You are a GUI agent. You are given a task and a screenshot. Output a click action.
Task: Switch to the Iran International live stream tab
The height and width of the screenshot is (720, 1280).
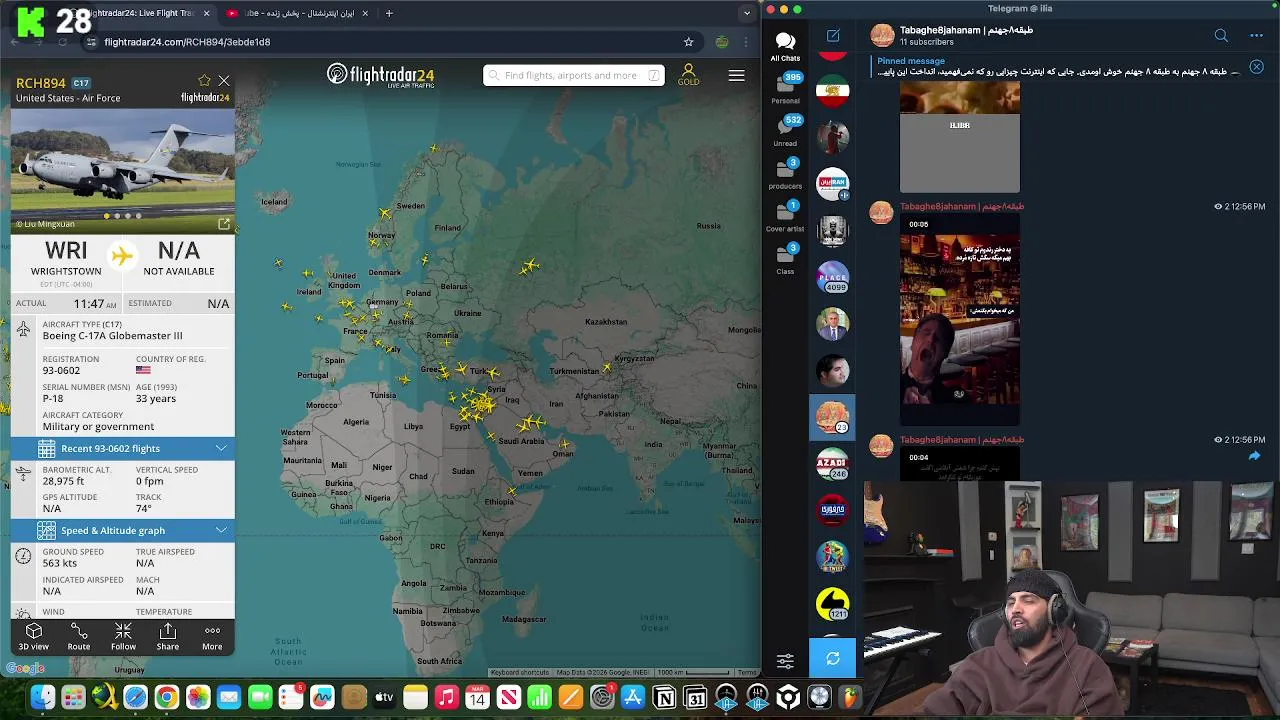tap(296, 13)
